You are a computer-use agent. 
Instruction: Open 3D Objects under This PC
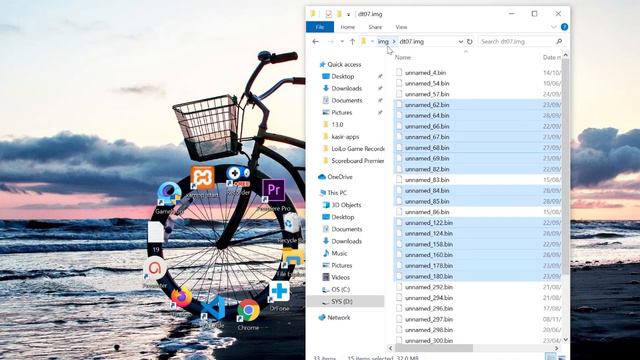click(x=346, y=205)
